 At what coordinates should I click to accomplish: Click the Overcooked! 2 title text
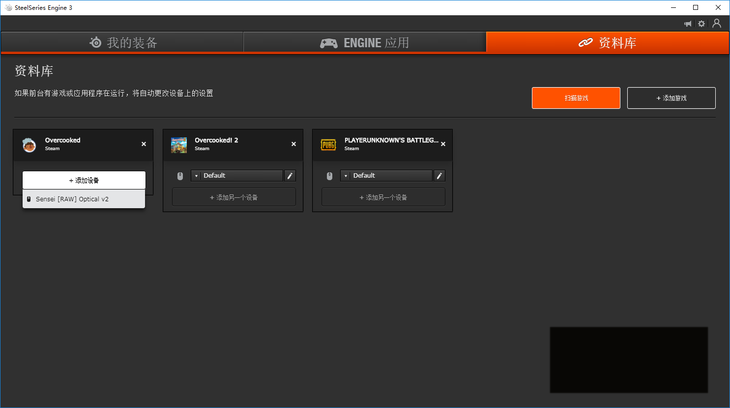pyautogui.click(x=216, y=140)
